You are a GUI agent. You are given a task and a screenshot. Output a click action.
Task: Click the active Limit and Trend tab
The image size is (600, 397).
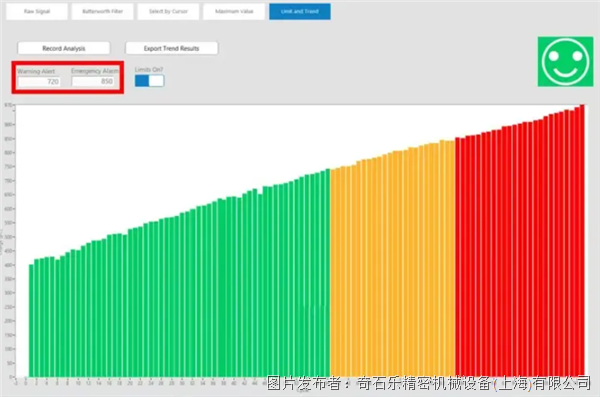tap(300, 11)
